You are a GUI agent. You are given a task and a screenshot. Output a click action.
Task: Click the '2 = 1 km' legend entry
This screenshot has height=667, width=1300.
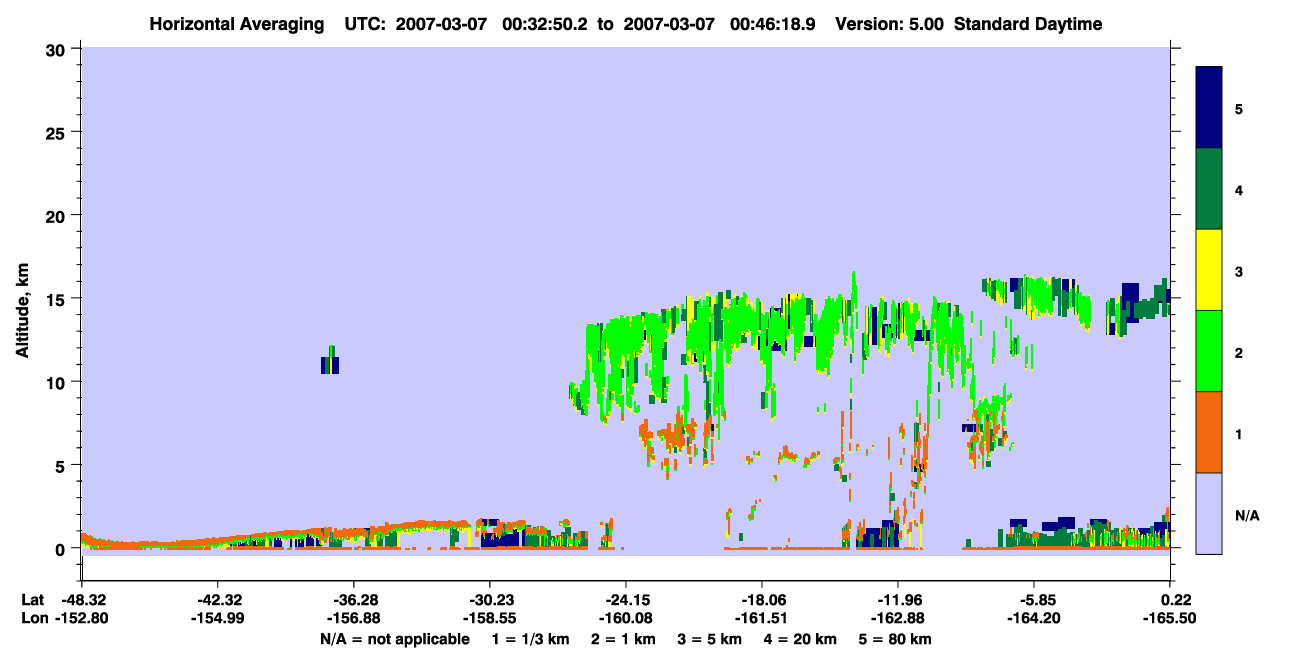(623, 639)
